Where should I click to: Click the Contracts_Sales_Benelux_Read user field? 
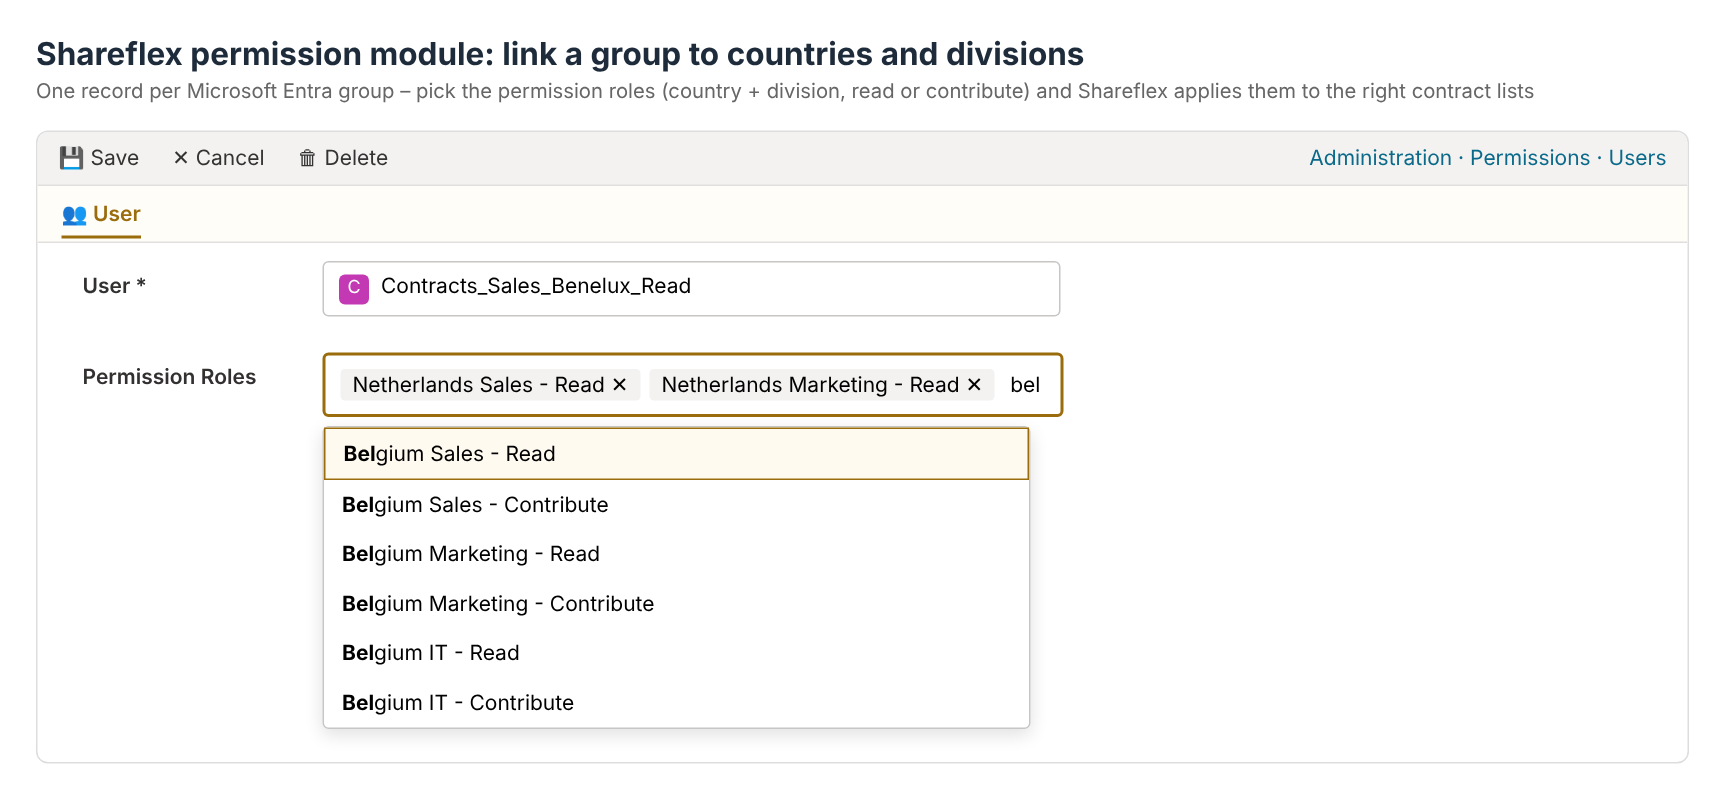point(691,289)
